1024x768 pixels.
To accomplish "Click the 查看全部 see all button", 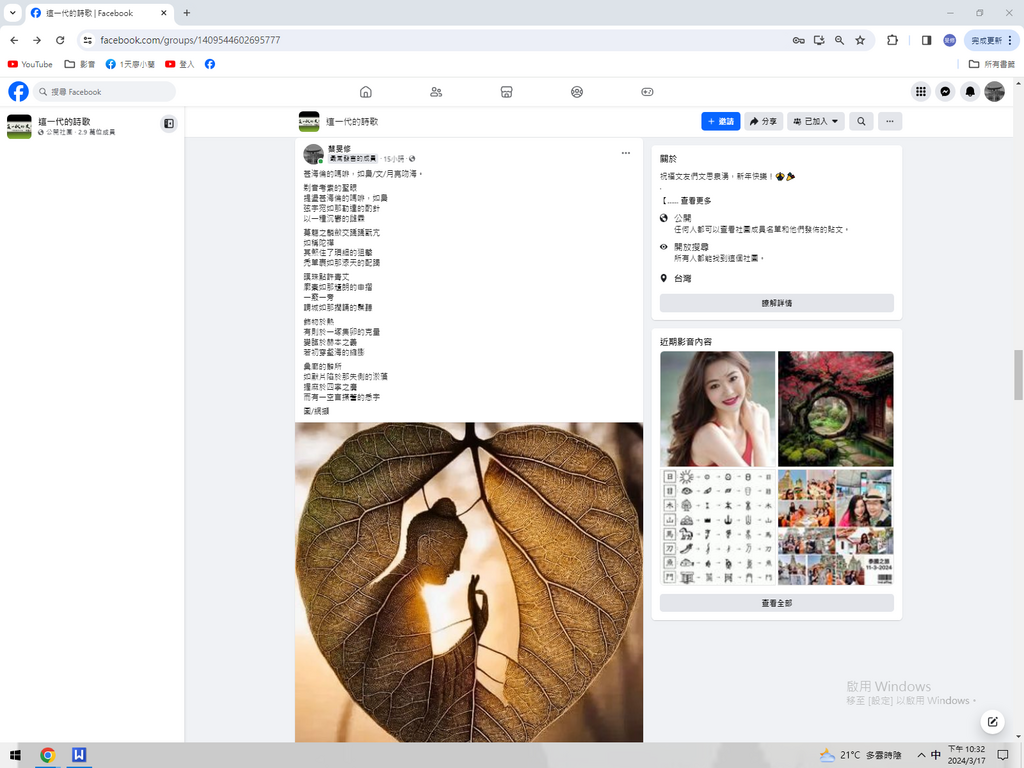I will coord(776,603).
